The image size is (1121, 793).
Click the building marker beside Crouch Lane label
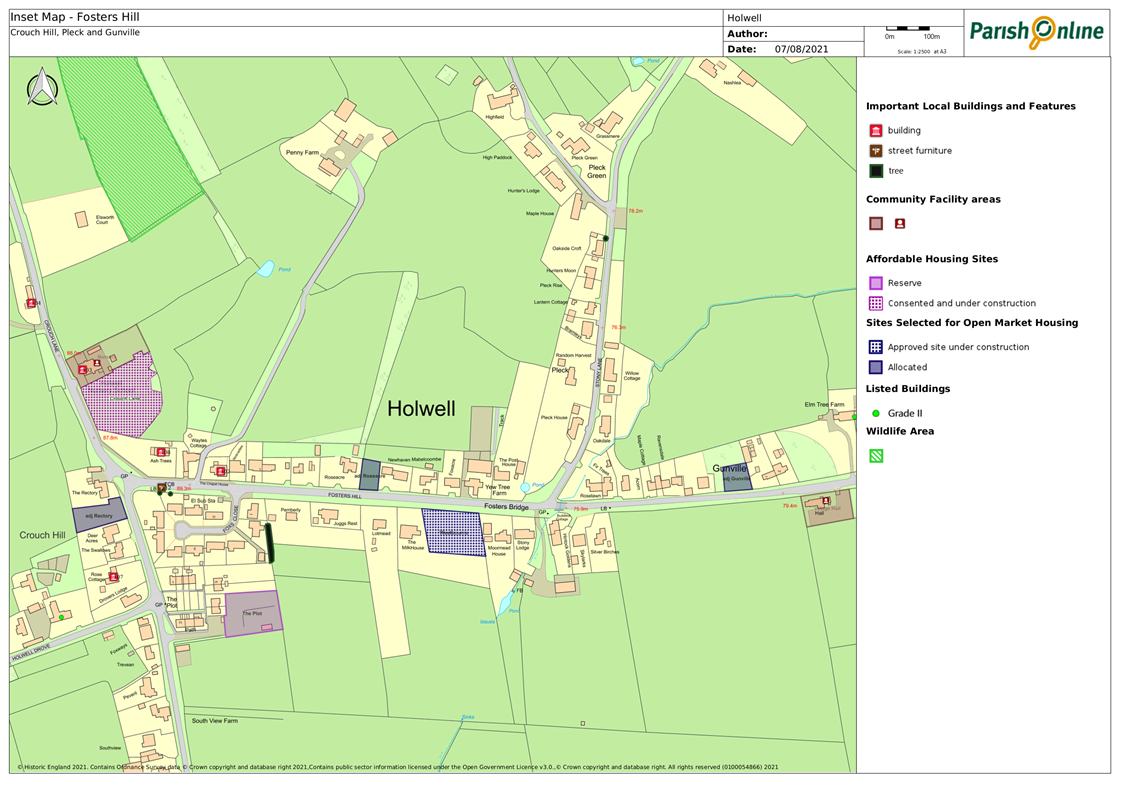click(31, 303)
